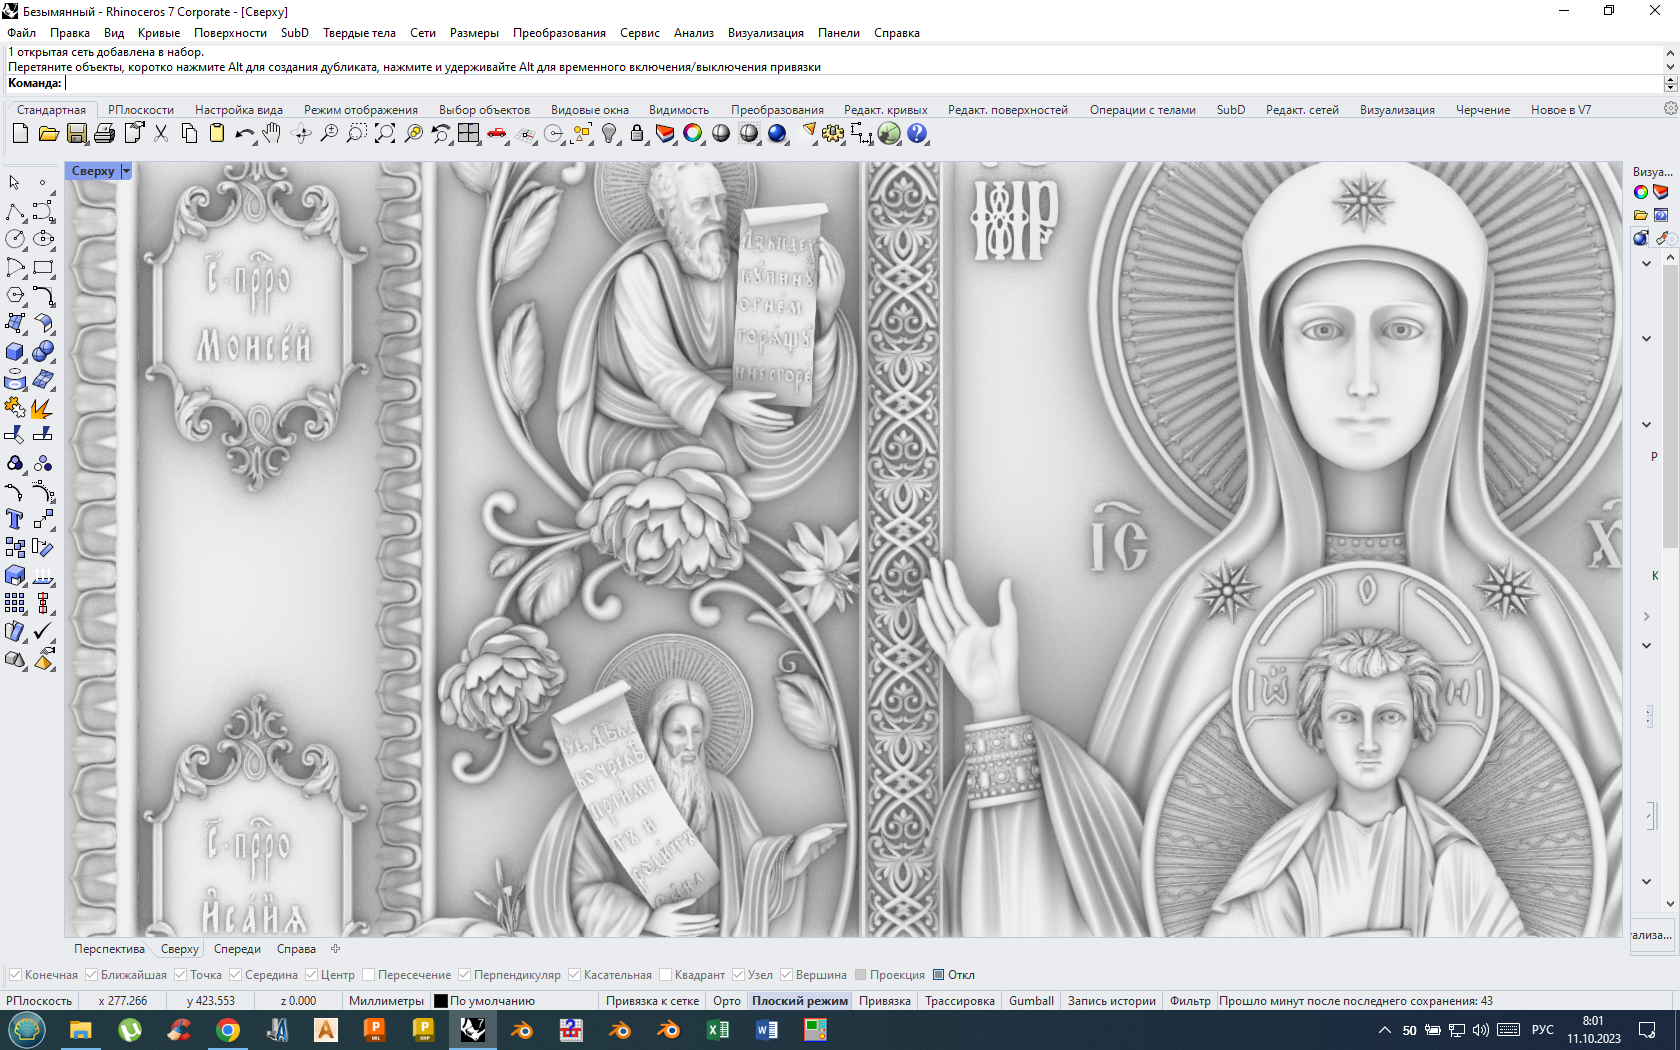The image size is (1680, 1050).
Task: Click the padlock Lock objects icon
Action: click(x=637, y=133)
